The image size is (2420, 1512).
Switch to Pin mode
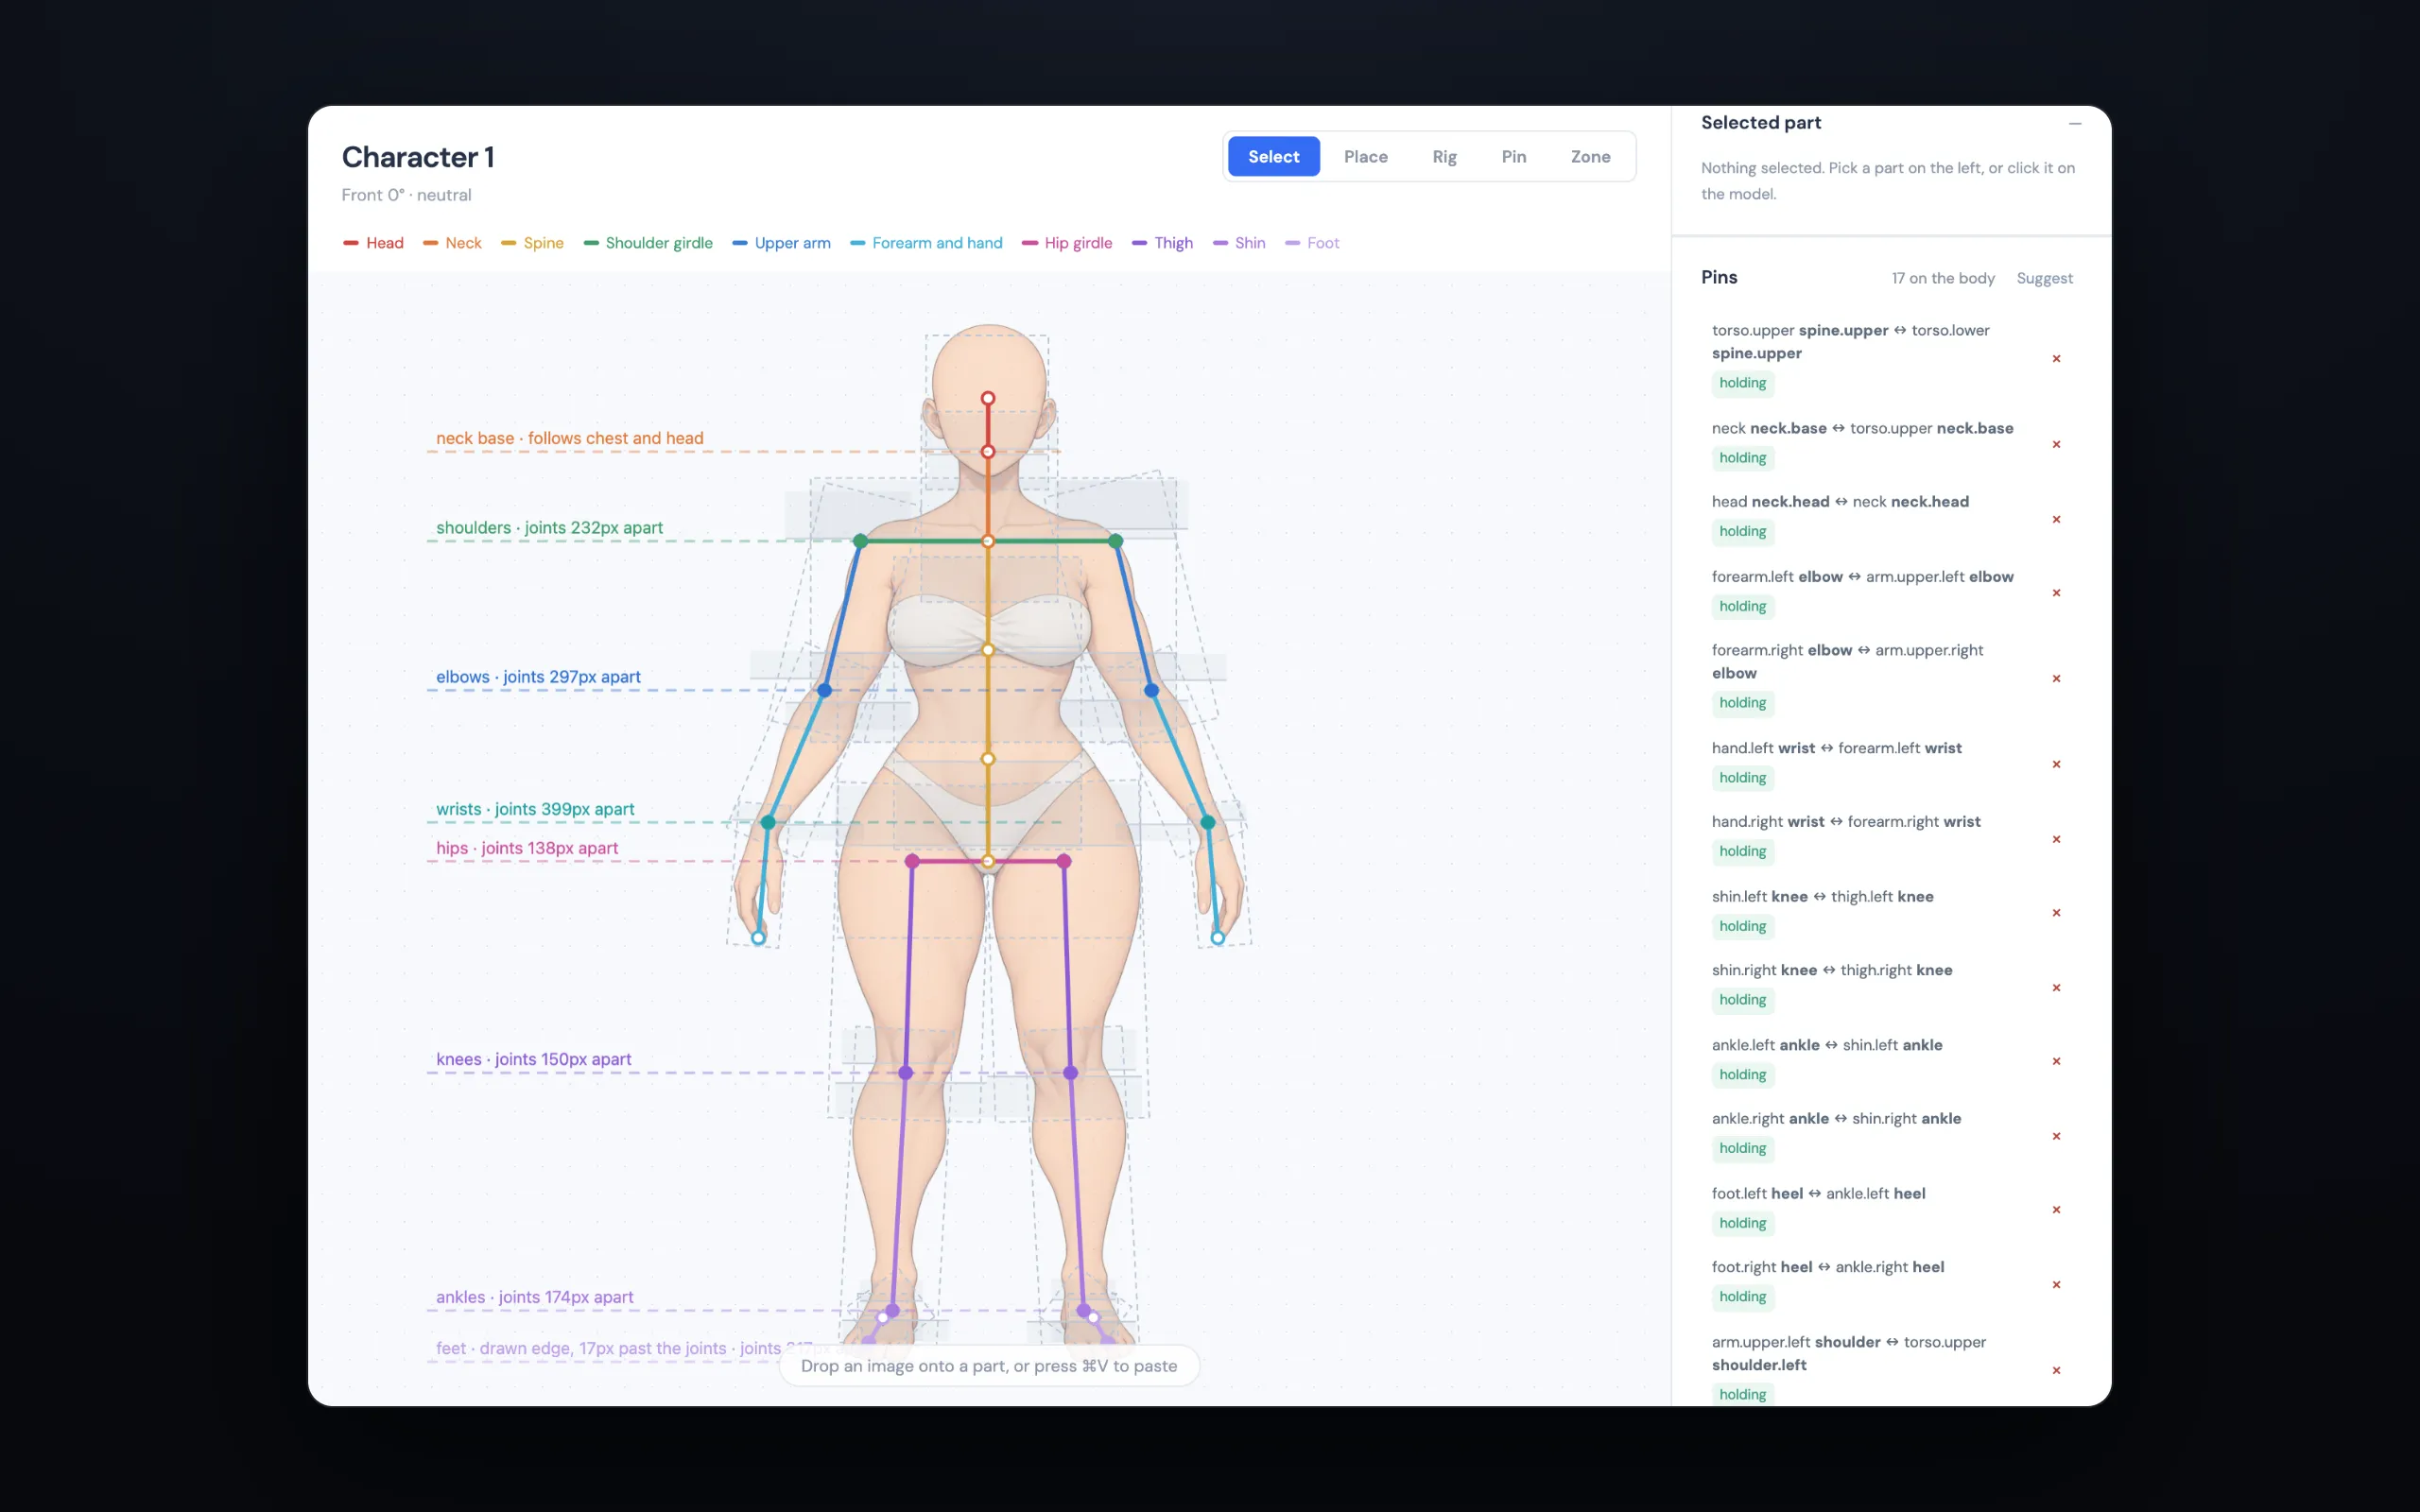click(x=1513, y=157)
